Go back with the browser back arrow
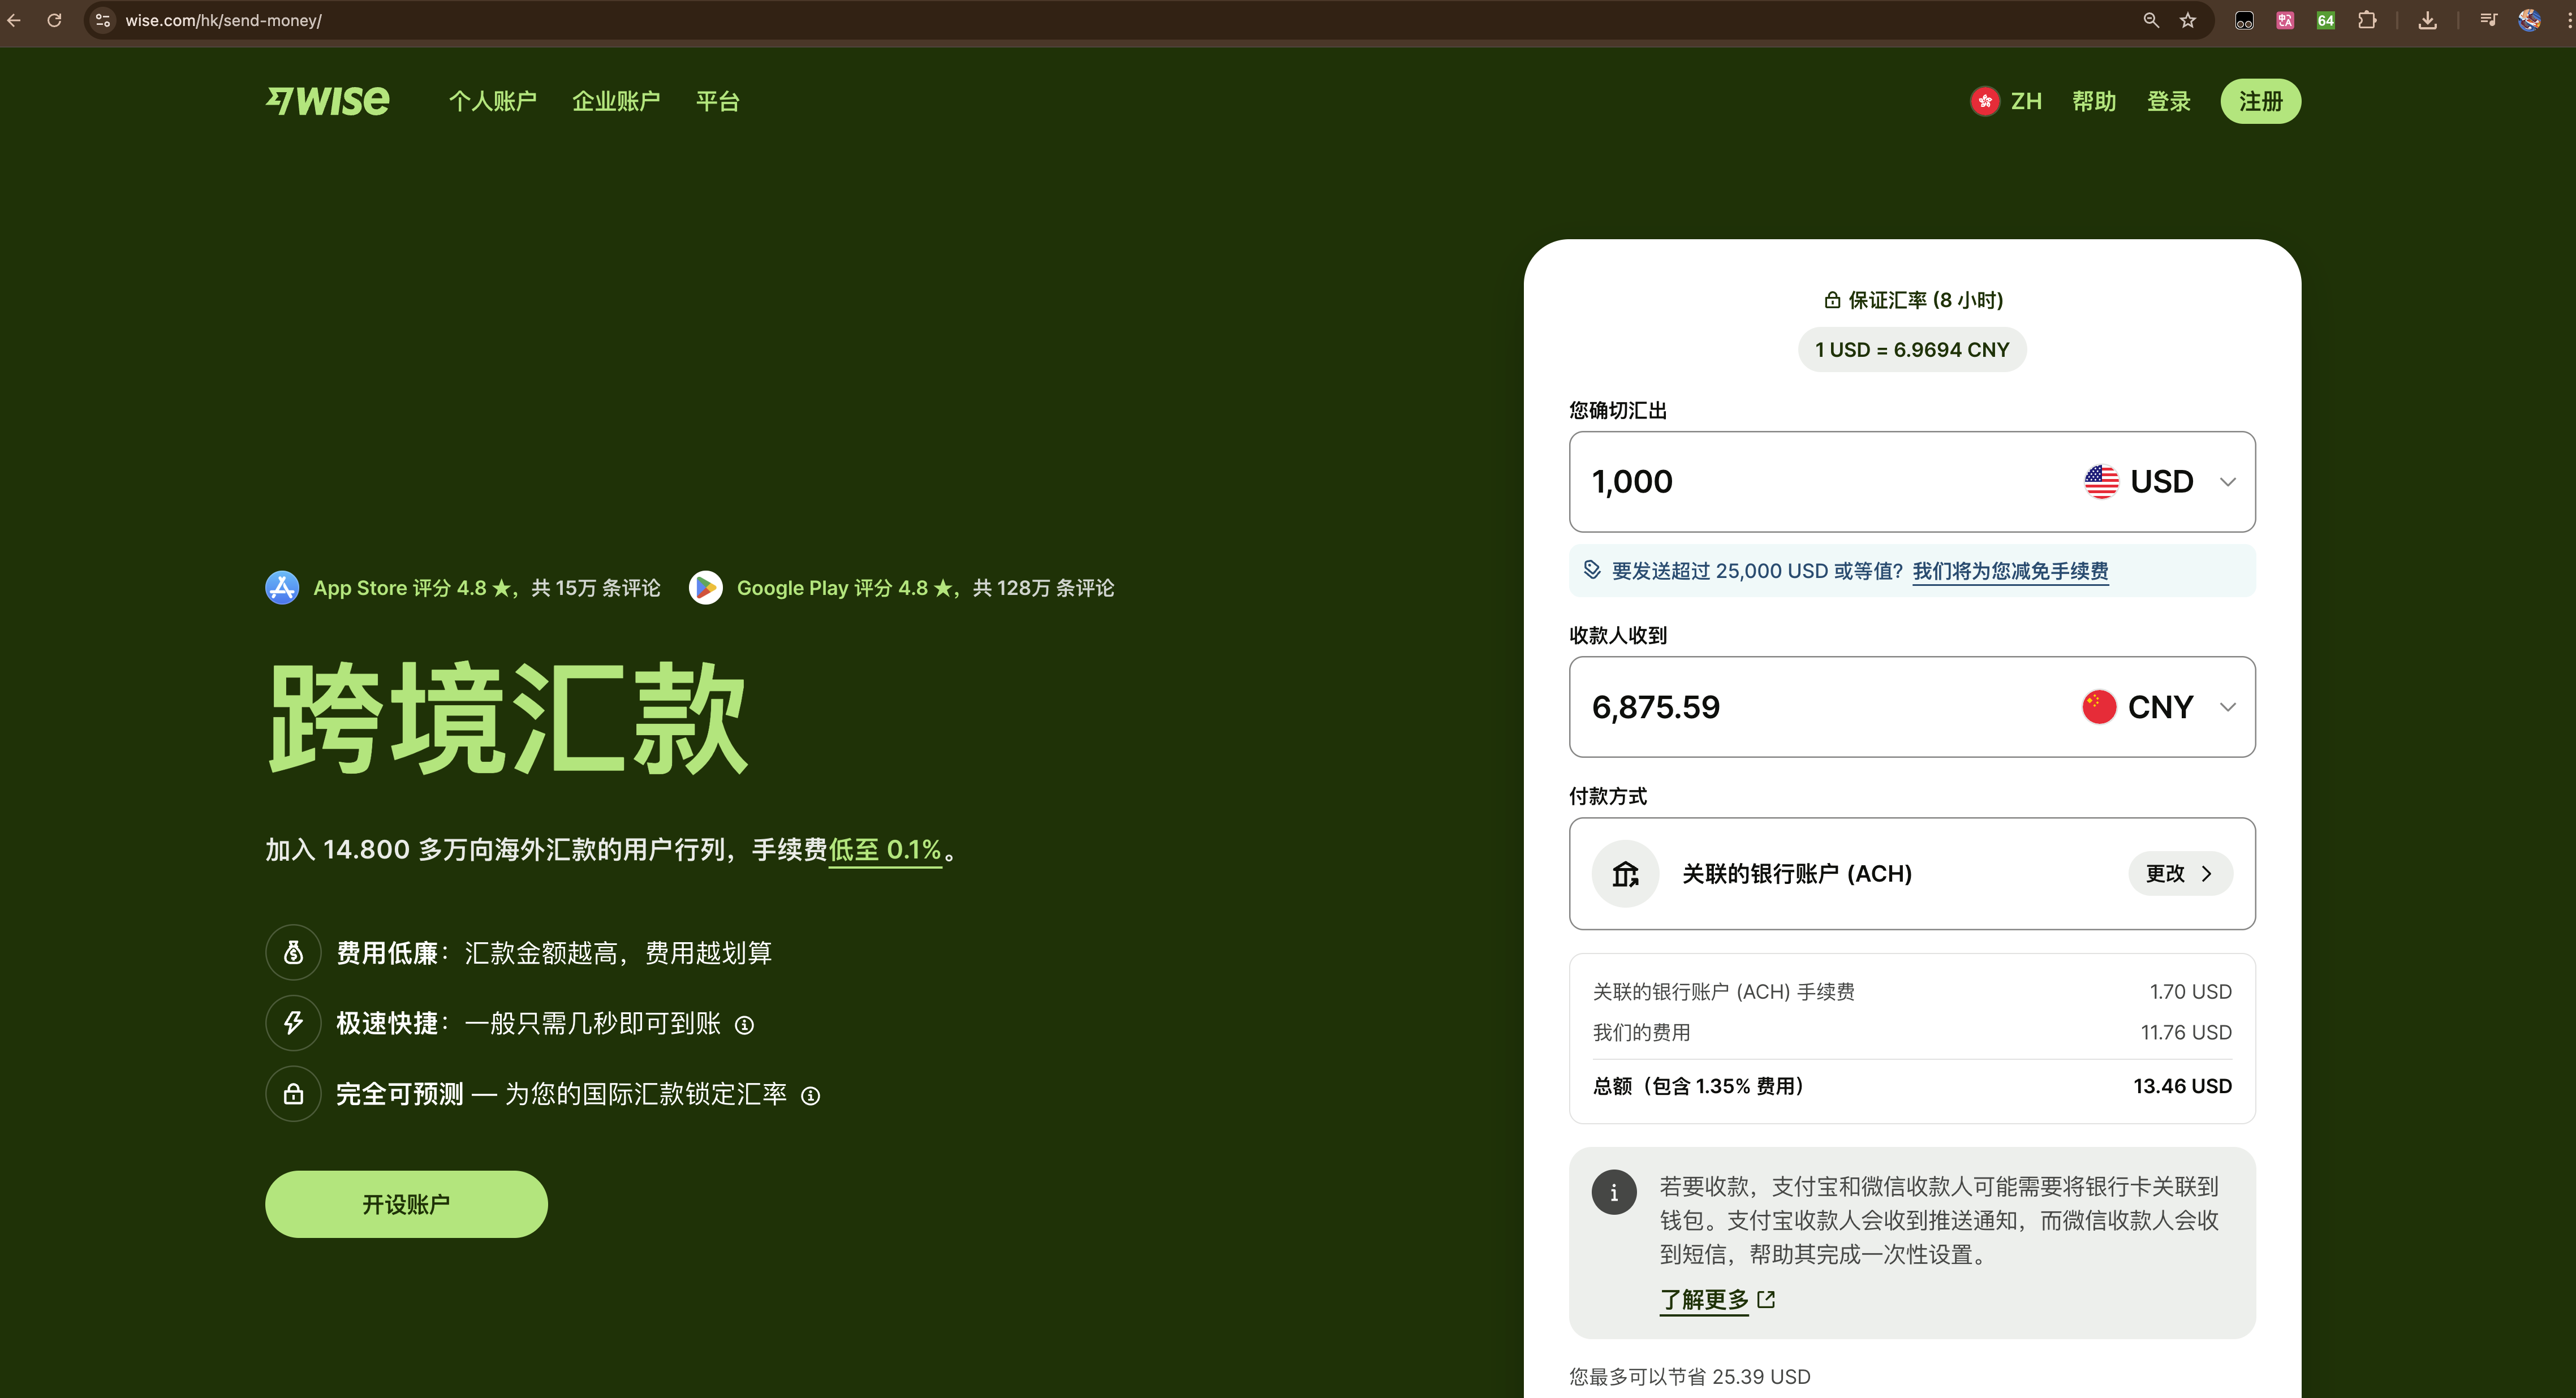This screenshot has width=2576, height=1398. point(14,20)
